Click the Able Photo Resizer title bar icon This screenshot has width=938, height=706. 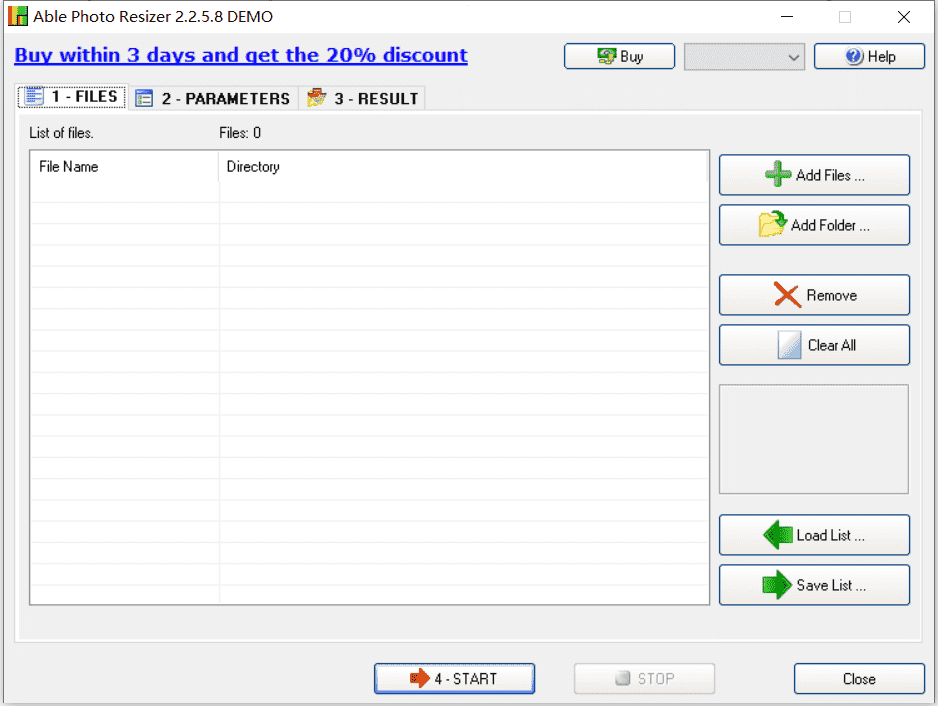18,16
